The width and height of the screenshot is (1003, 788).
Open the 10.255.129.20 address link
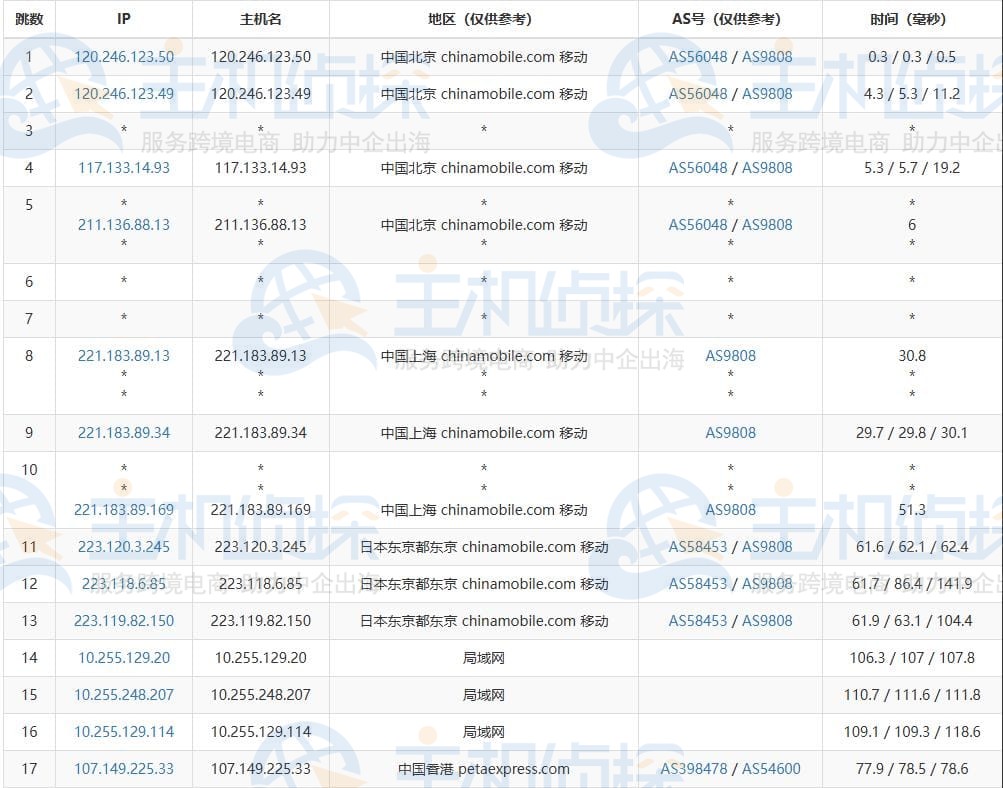[123, 658]
